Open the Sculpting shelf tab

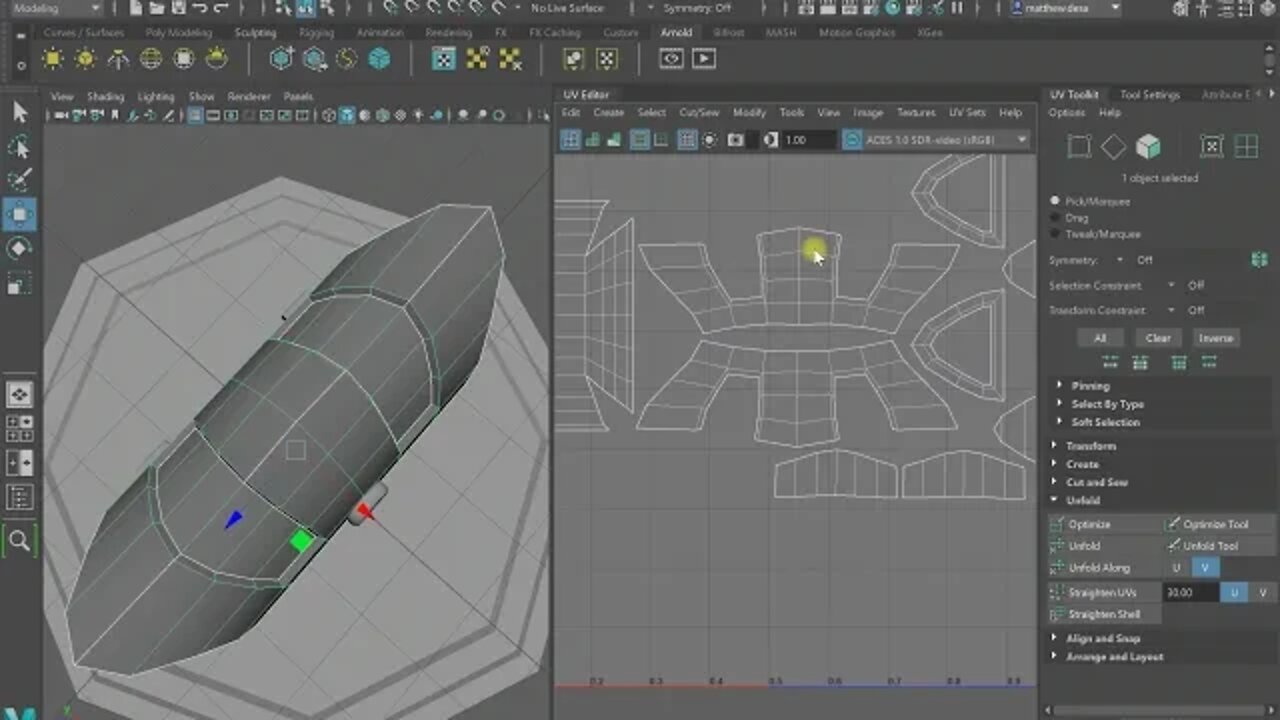tap(255, 32)
